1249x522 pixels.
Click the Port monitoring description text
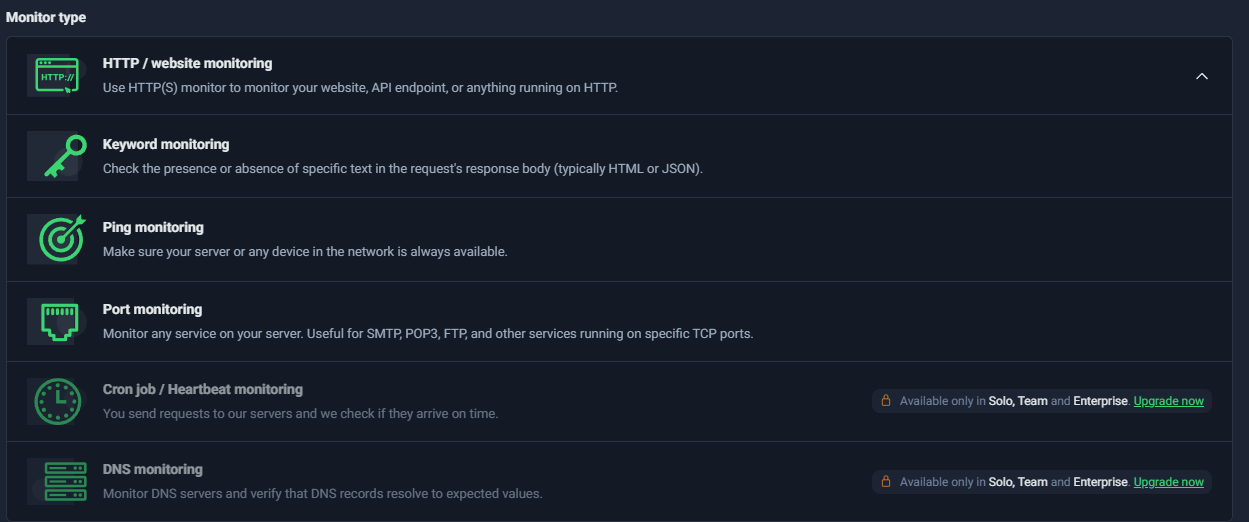pos(428,333)
